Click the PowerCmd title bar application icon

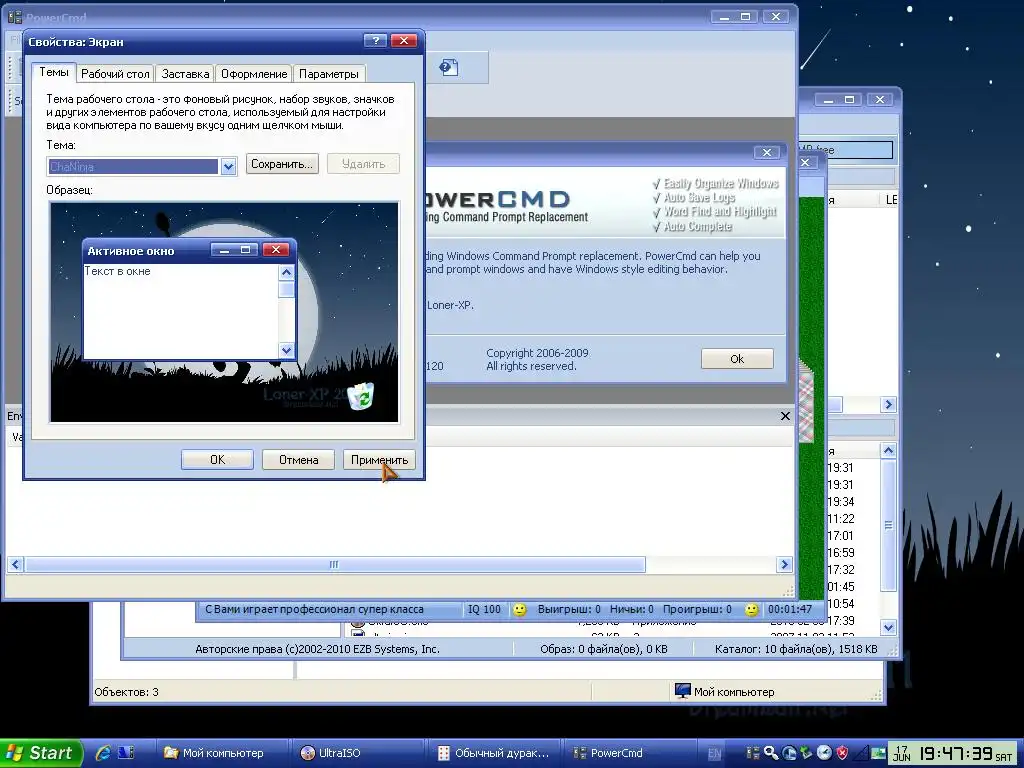(14, 17)
